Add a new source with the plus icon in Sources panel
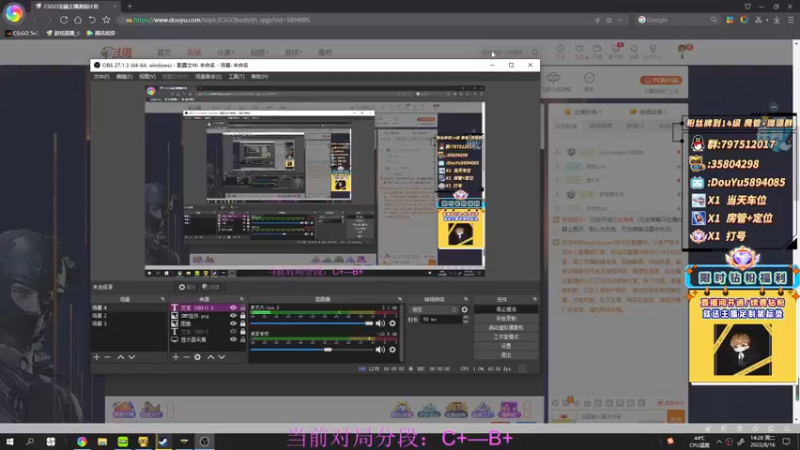 [x=176, y=357]
